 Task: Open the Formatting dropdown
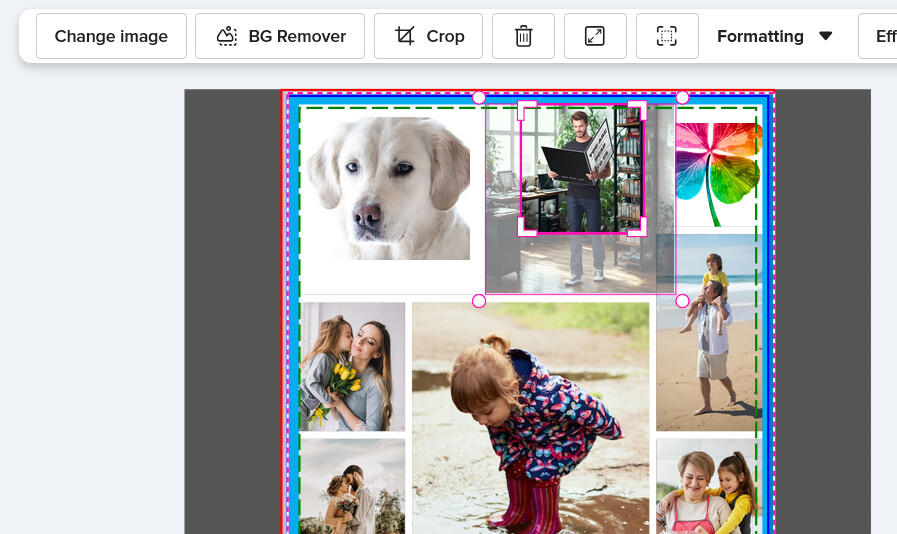pyautogui.click(x=774, y=36)
